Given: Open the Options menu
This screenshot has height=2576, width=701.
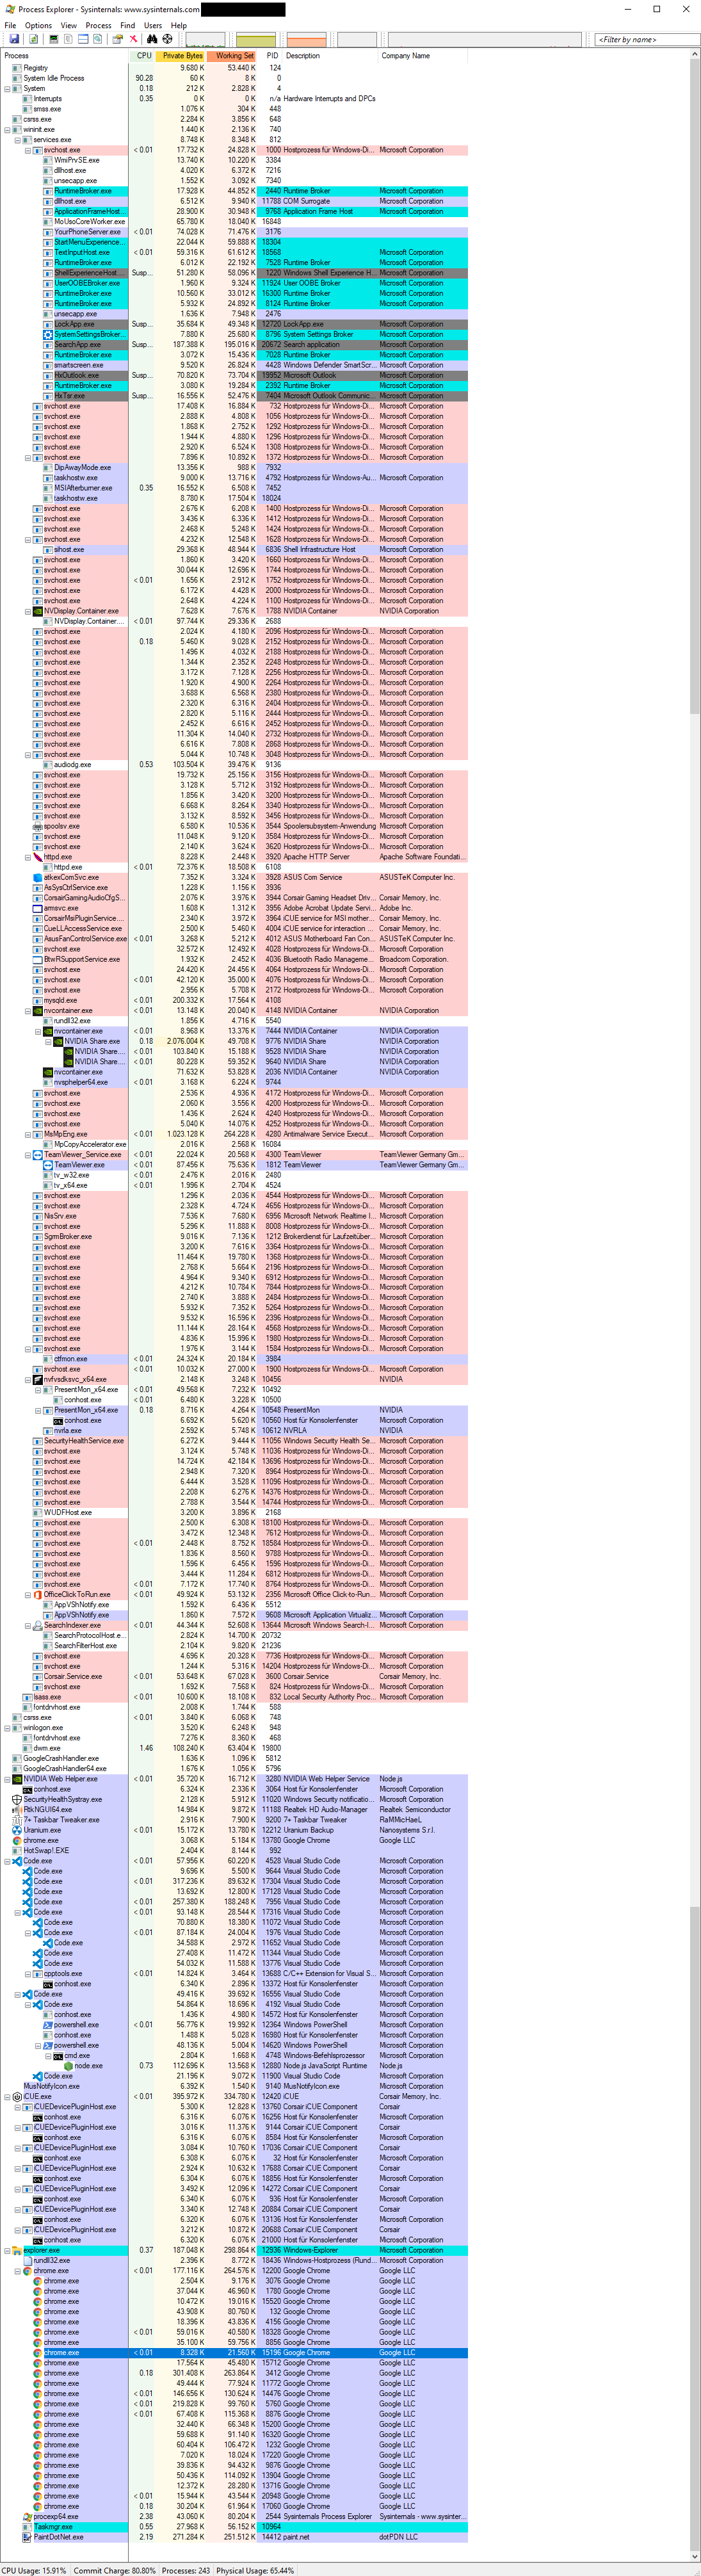Looking at the screenshot, I should [38, 25].
